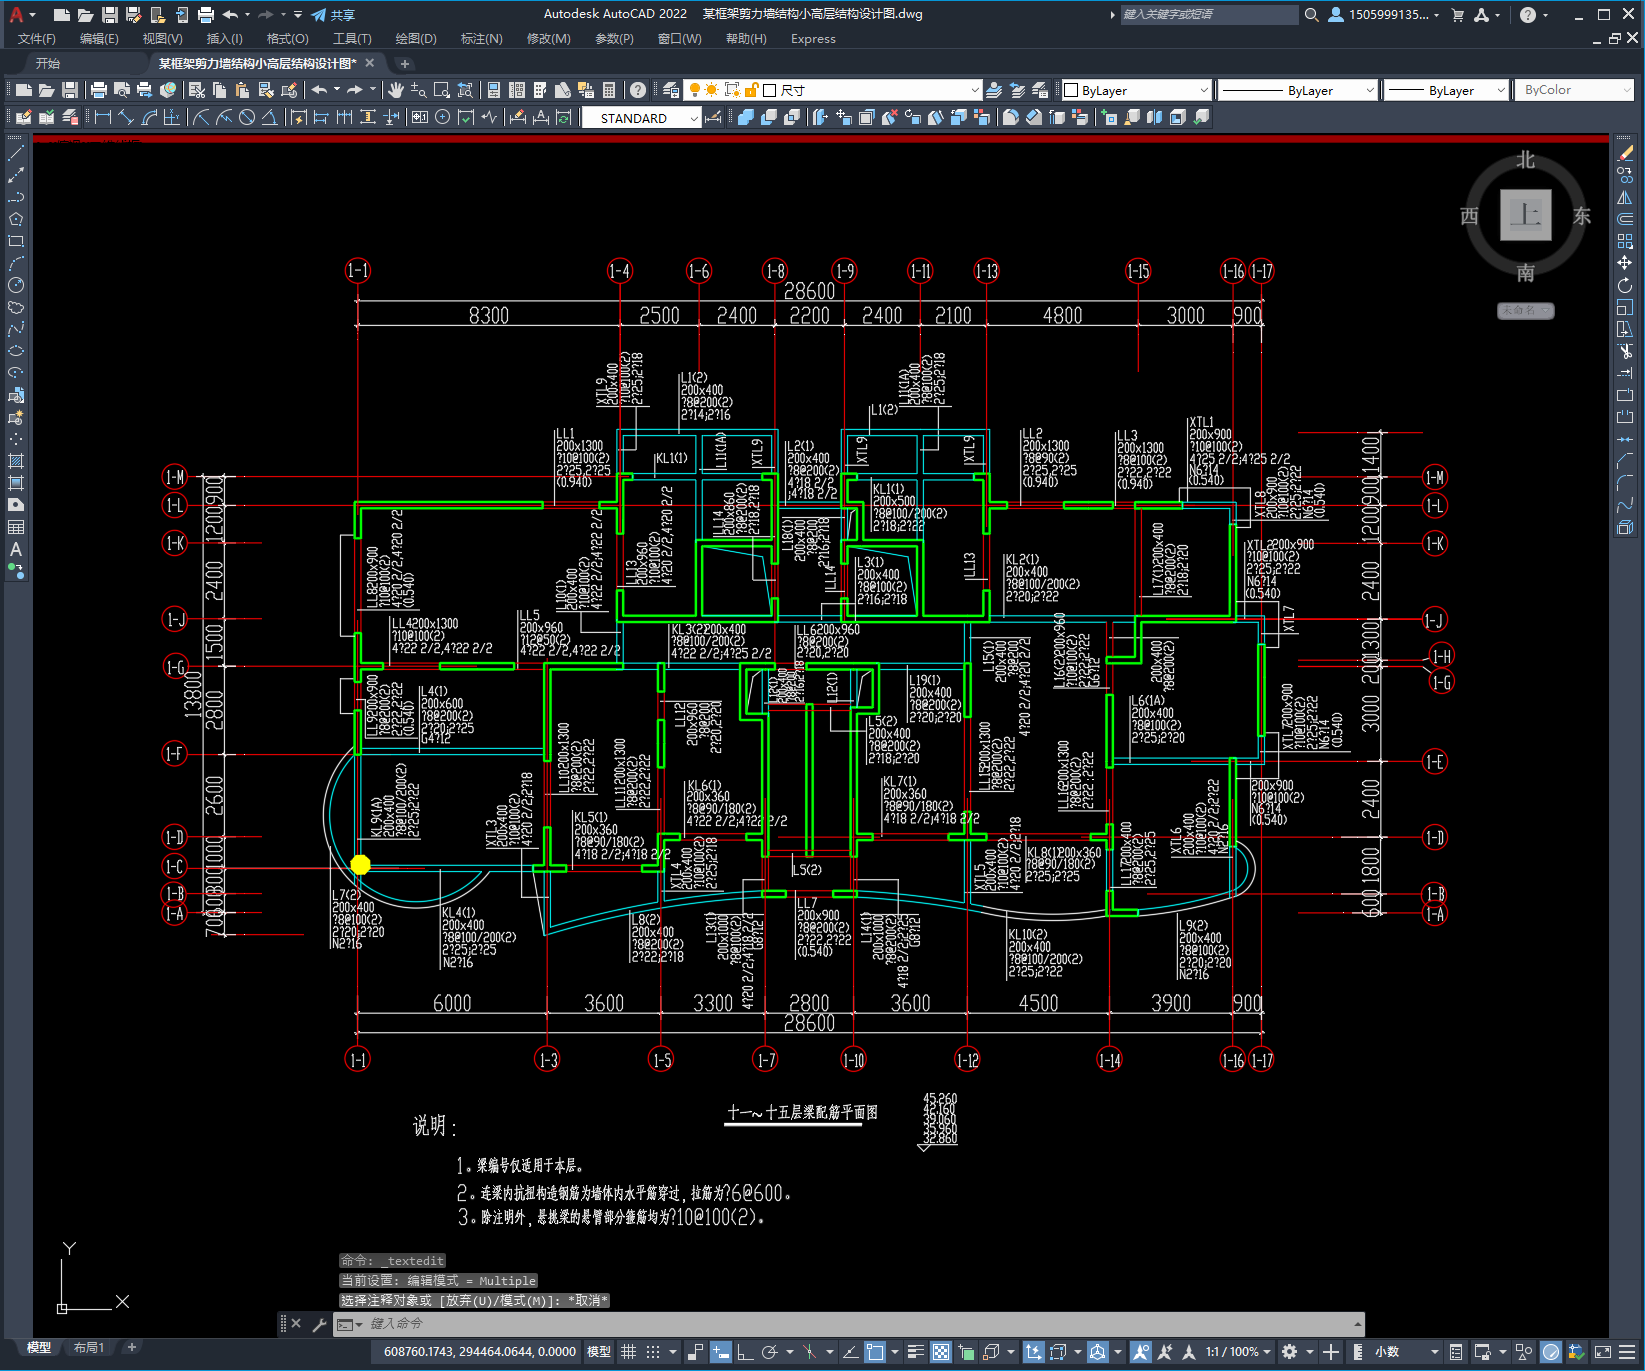Toggle annotation visibility in status bar
This screenshot has width=1645, height=1371.
point(1140,1352)
